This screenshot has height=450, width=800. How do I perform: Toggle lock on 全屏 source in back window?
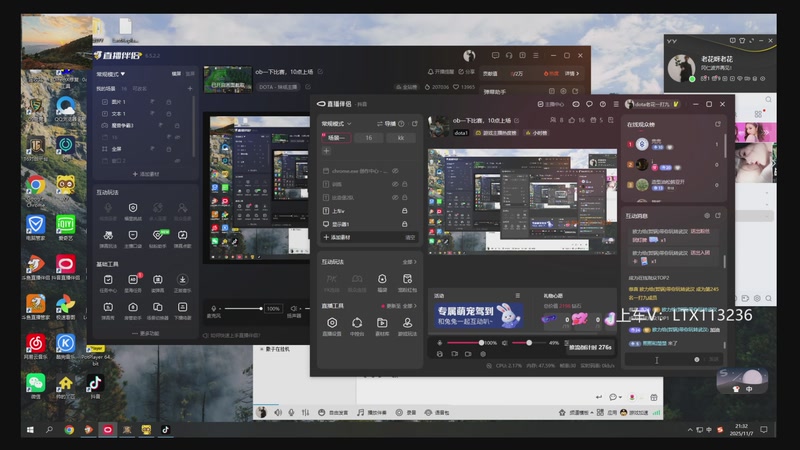tap(168, 149)
